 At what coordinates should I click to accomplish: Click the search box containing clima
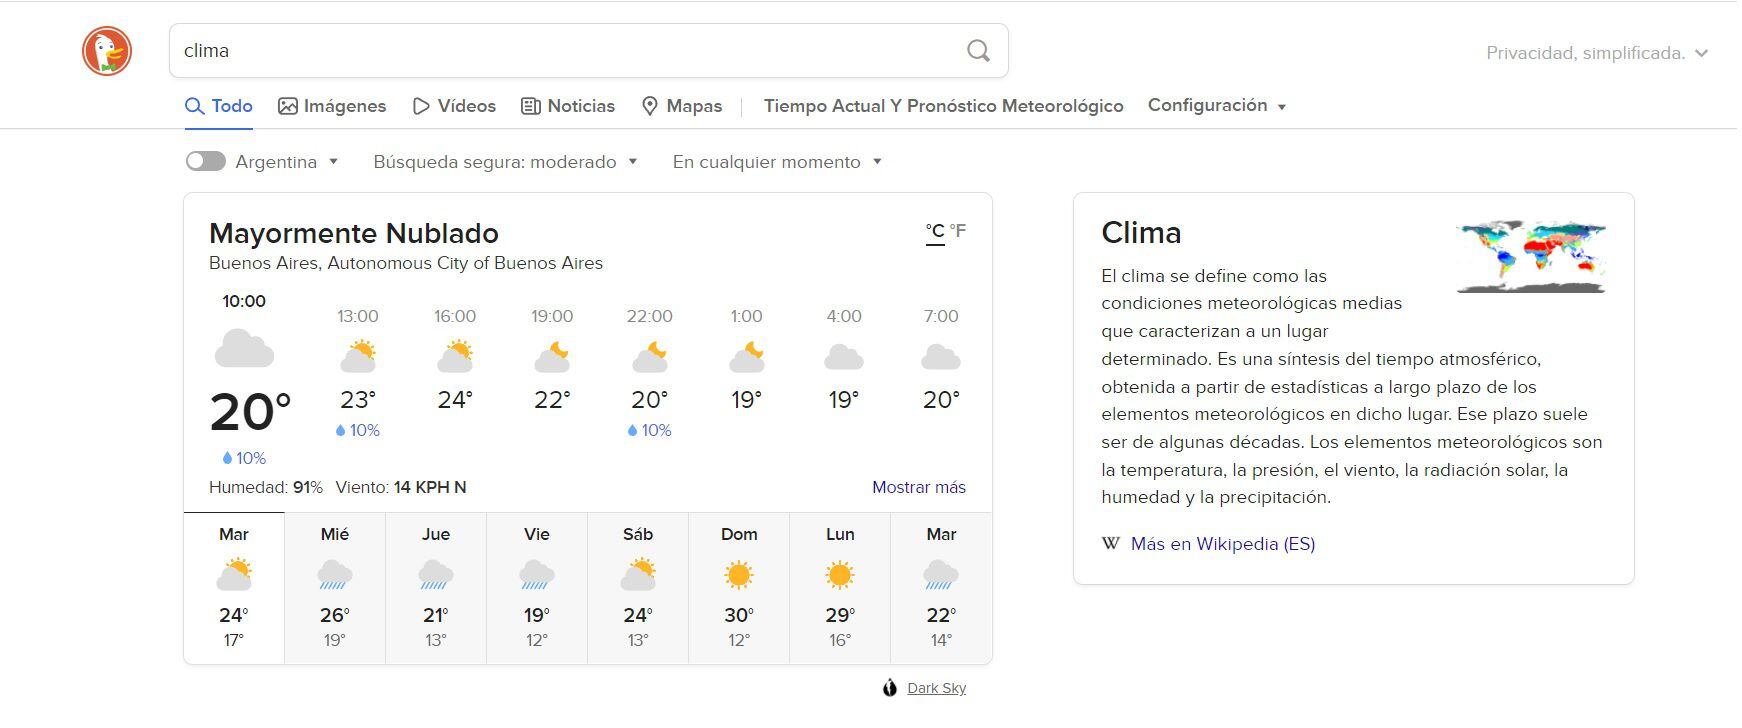(x=560, y=51)
